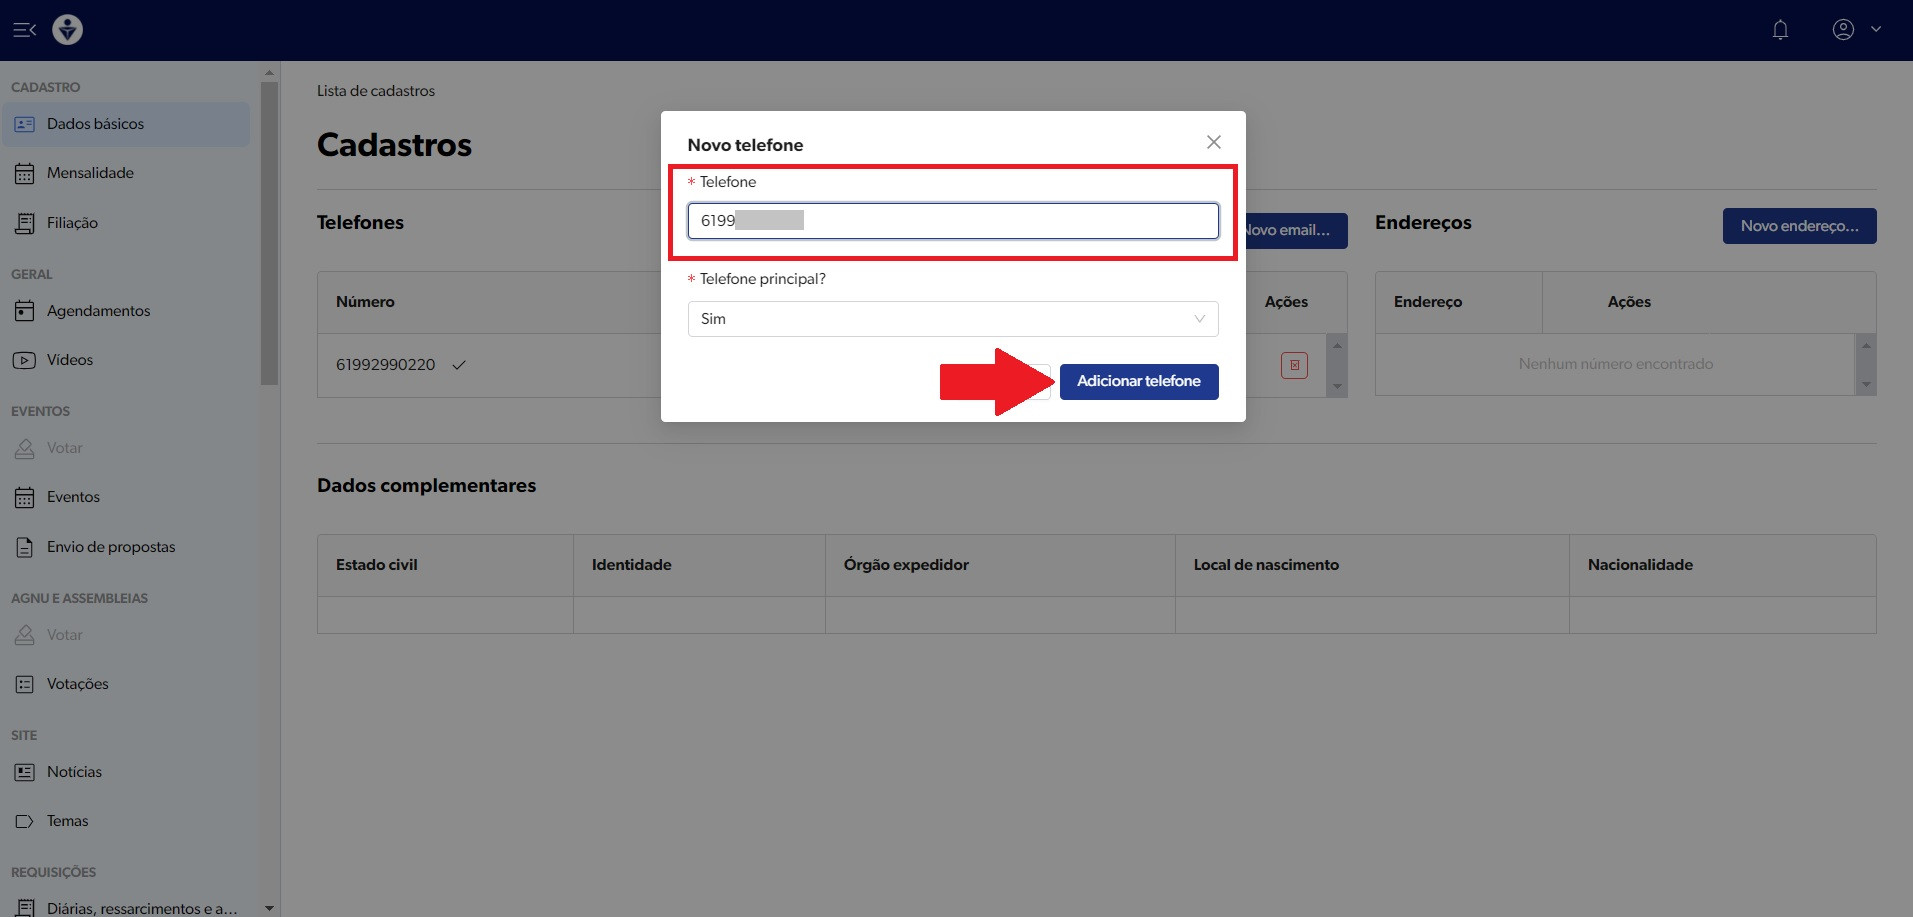Close the Novo telefone dialog
Screen dimensions: 1913x917
point(1213,142)
